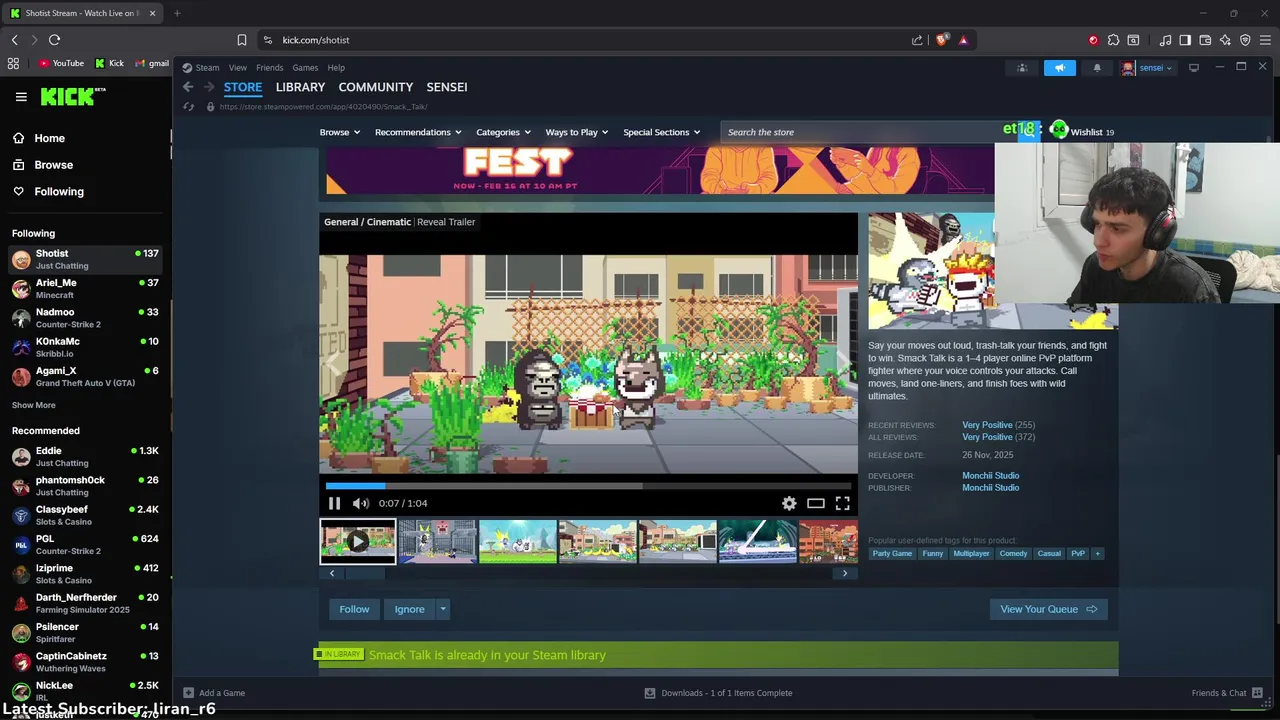Expand the Categories dropdown
Viewport: 1280px width, 720px height.
click(x=503, y=132)
